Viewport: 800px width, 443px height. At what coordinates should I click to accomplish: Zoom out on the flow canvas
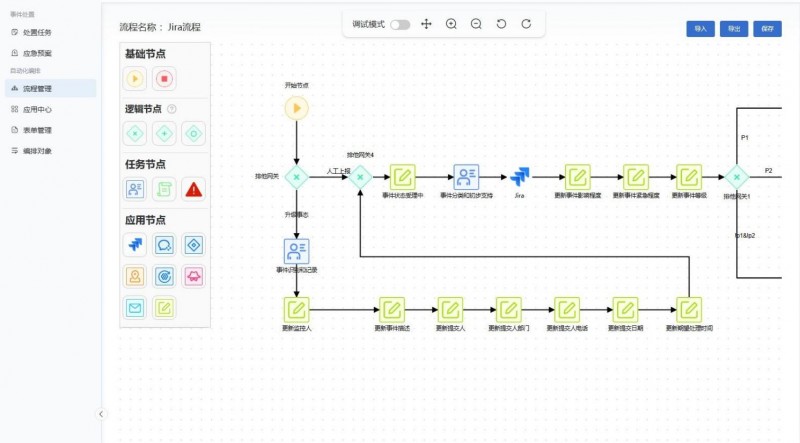point(476,24)
